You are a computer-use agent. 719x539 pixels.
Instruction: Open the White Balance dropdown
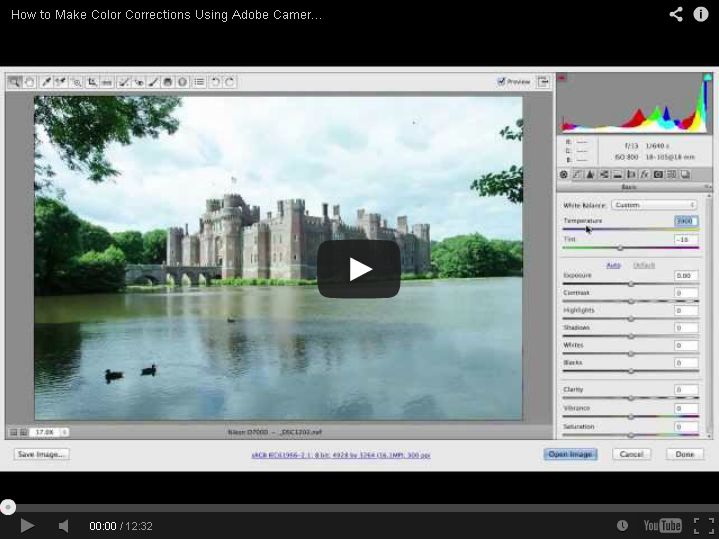tap(655, 205)
